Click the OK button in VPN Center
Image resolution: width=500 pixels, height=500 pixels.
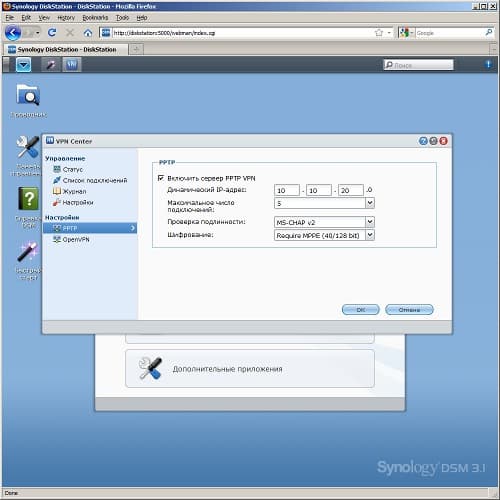pyautogui.click(x=361, y=310)
